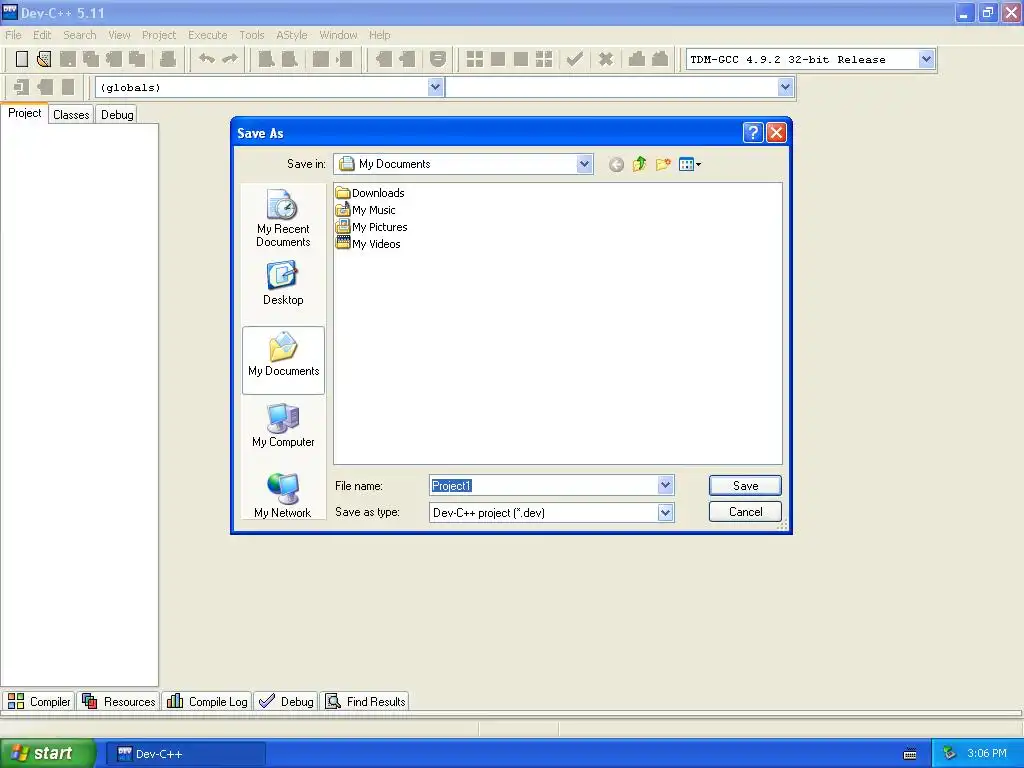Viewport: 1024px width, 768px height.
Task: Click the Save file toolbar icon
Action: point(67,59)
